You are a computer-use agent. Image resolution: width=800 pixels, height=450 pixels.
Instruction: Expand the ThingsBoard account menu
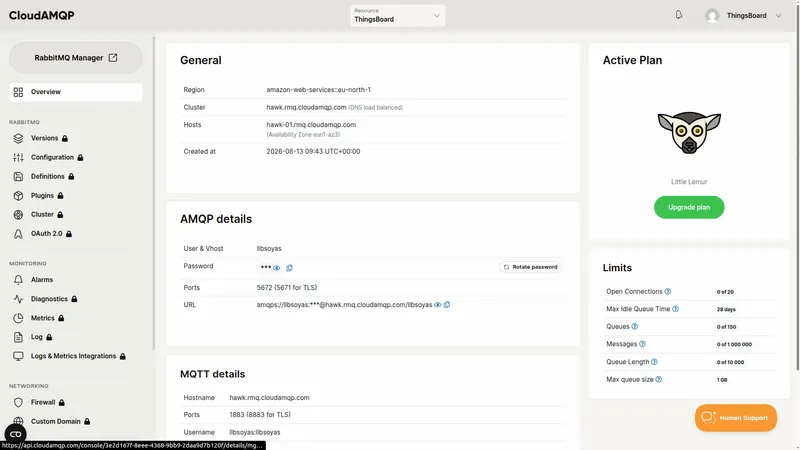(x=778, y=16)
